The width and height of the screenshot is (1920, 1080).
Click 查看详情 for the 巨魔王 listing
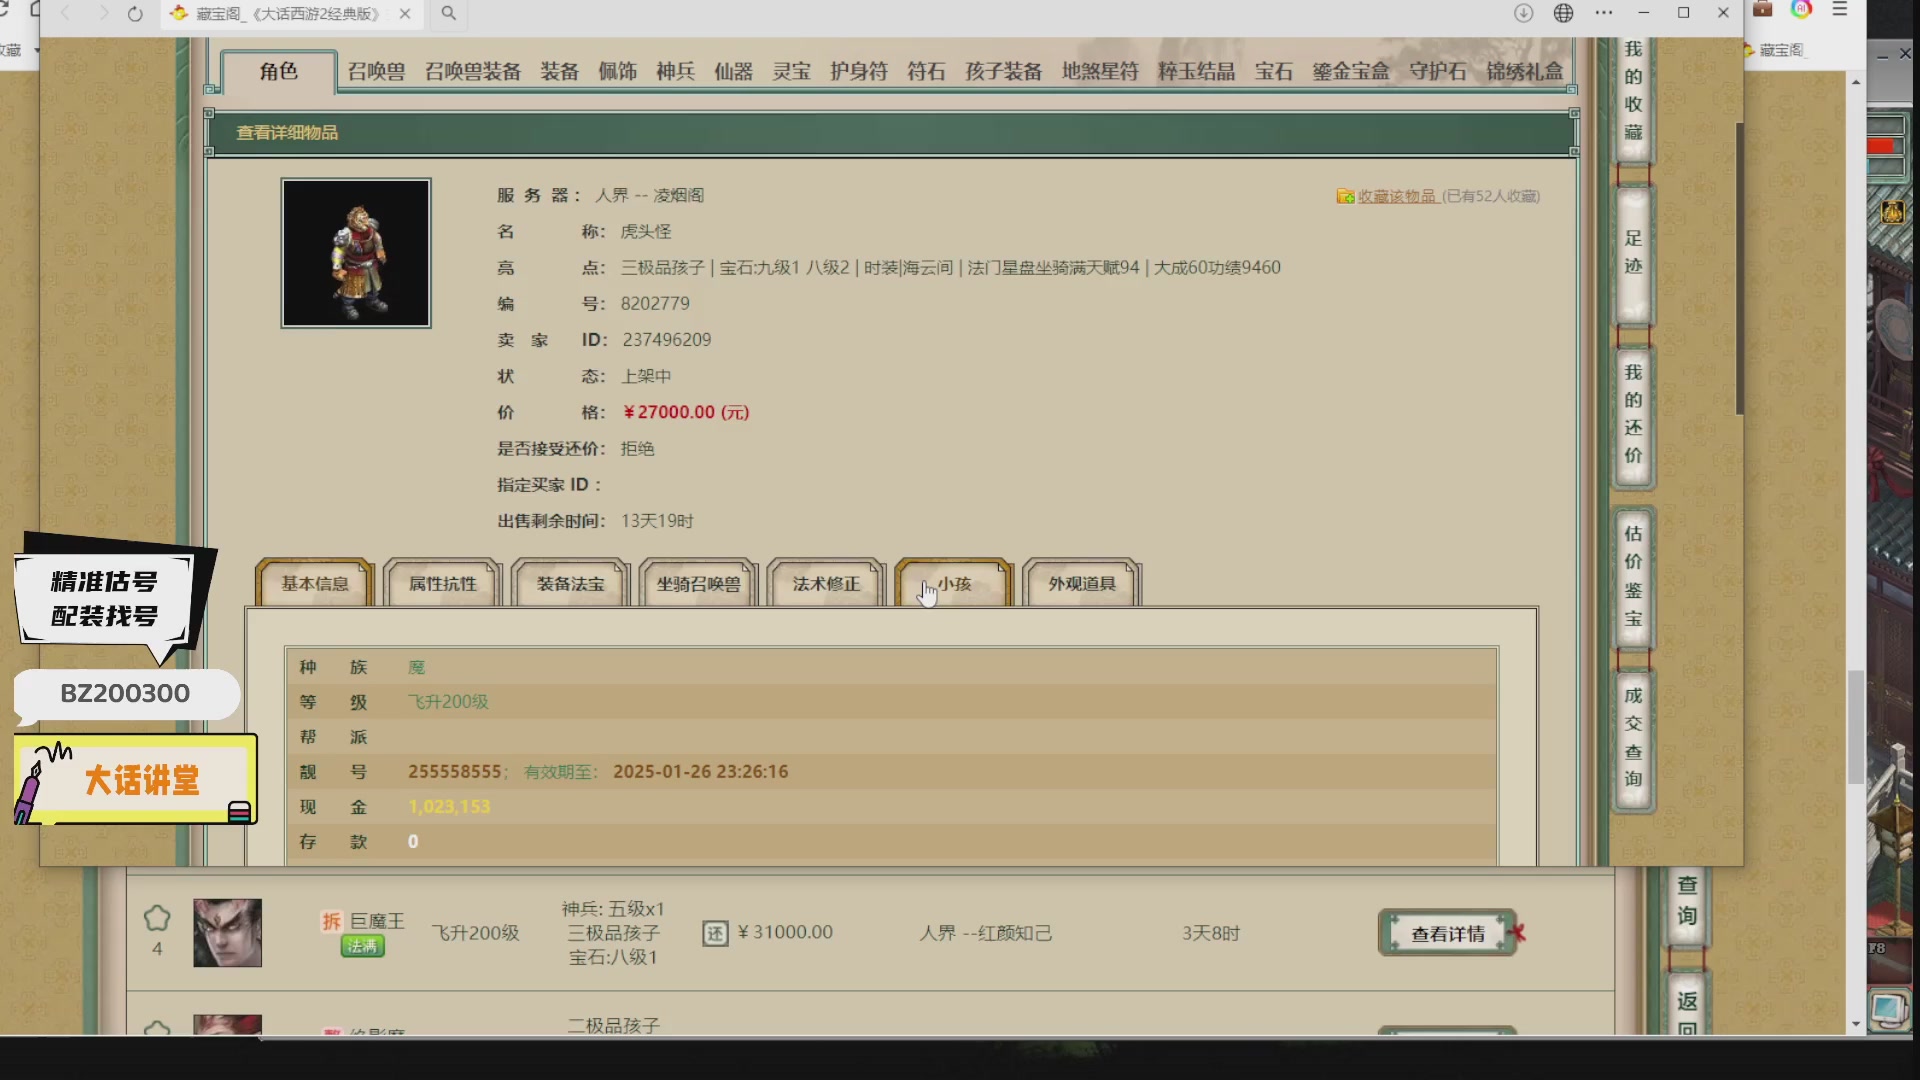tap(1448, 934)
